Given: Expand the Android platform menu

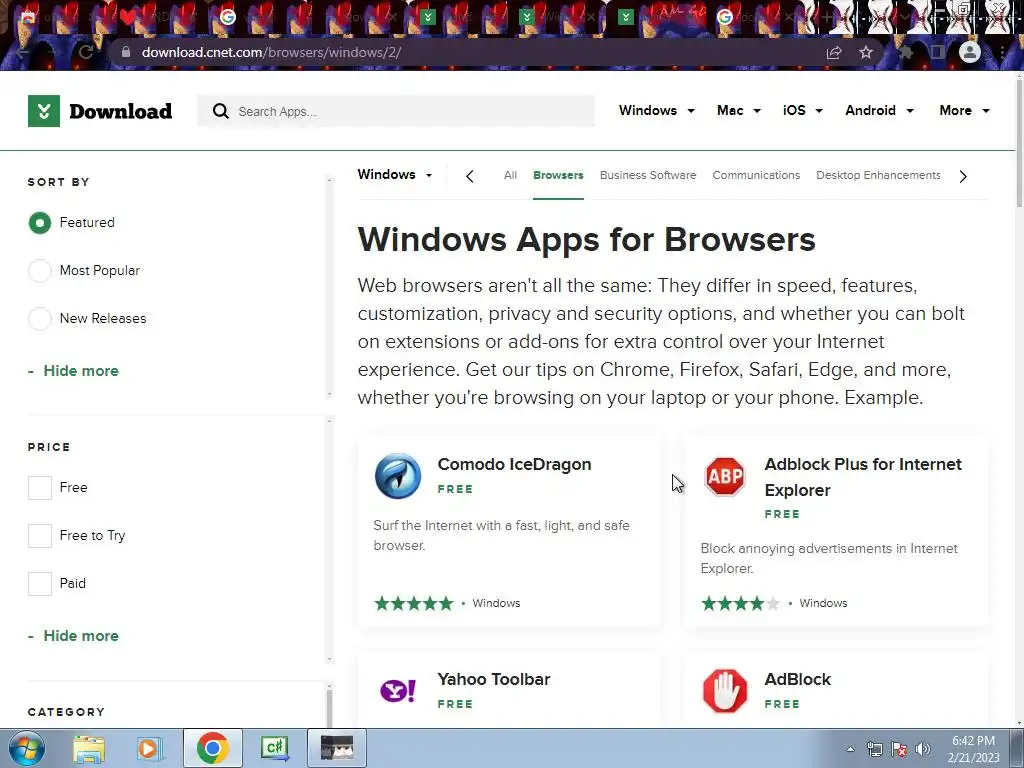Looking at the screenshot, I should coord(879,110).
